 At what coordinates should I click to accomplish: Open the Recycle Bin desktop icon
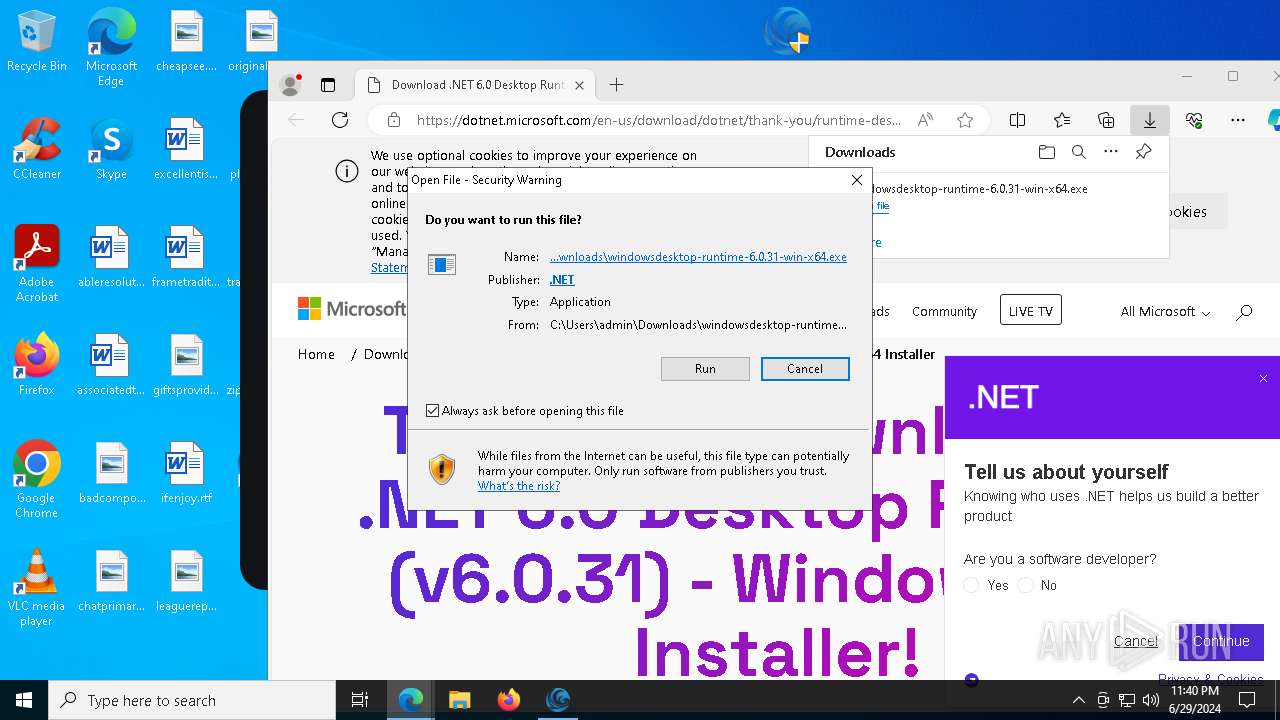pyautogui.click(x=37, y=42)
